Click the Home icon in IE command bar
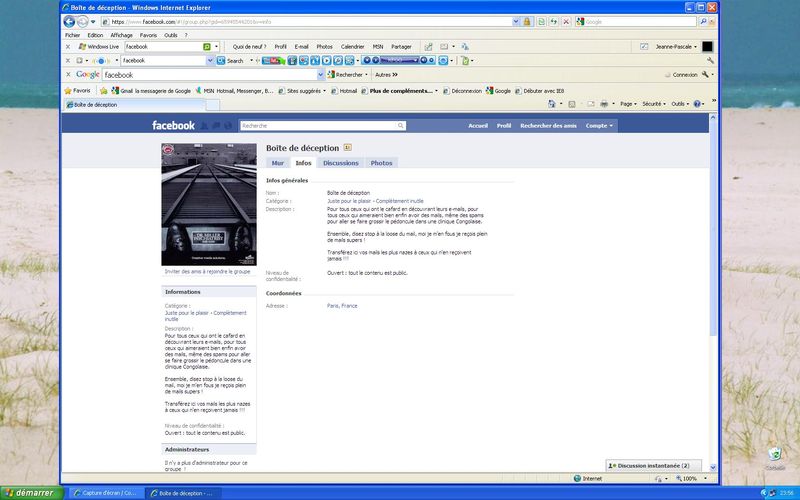The image size is (800, 500). [x=552, y=104]
